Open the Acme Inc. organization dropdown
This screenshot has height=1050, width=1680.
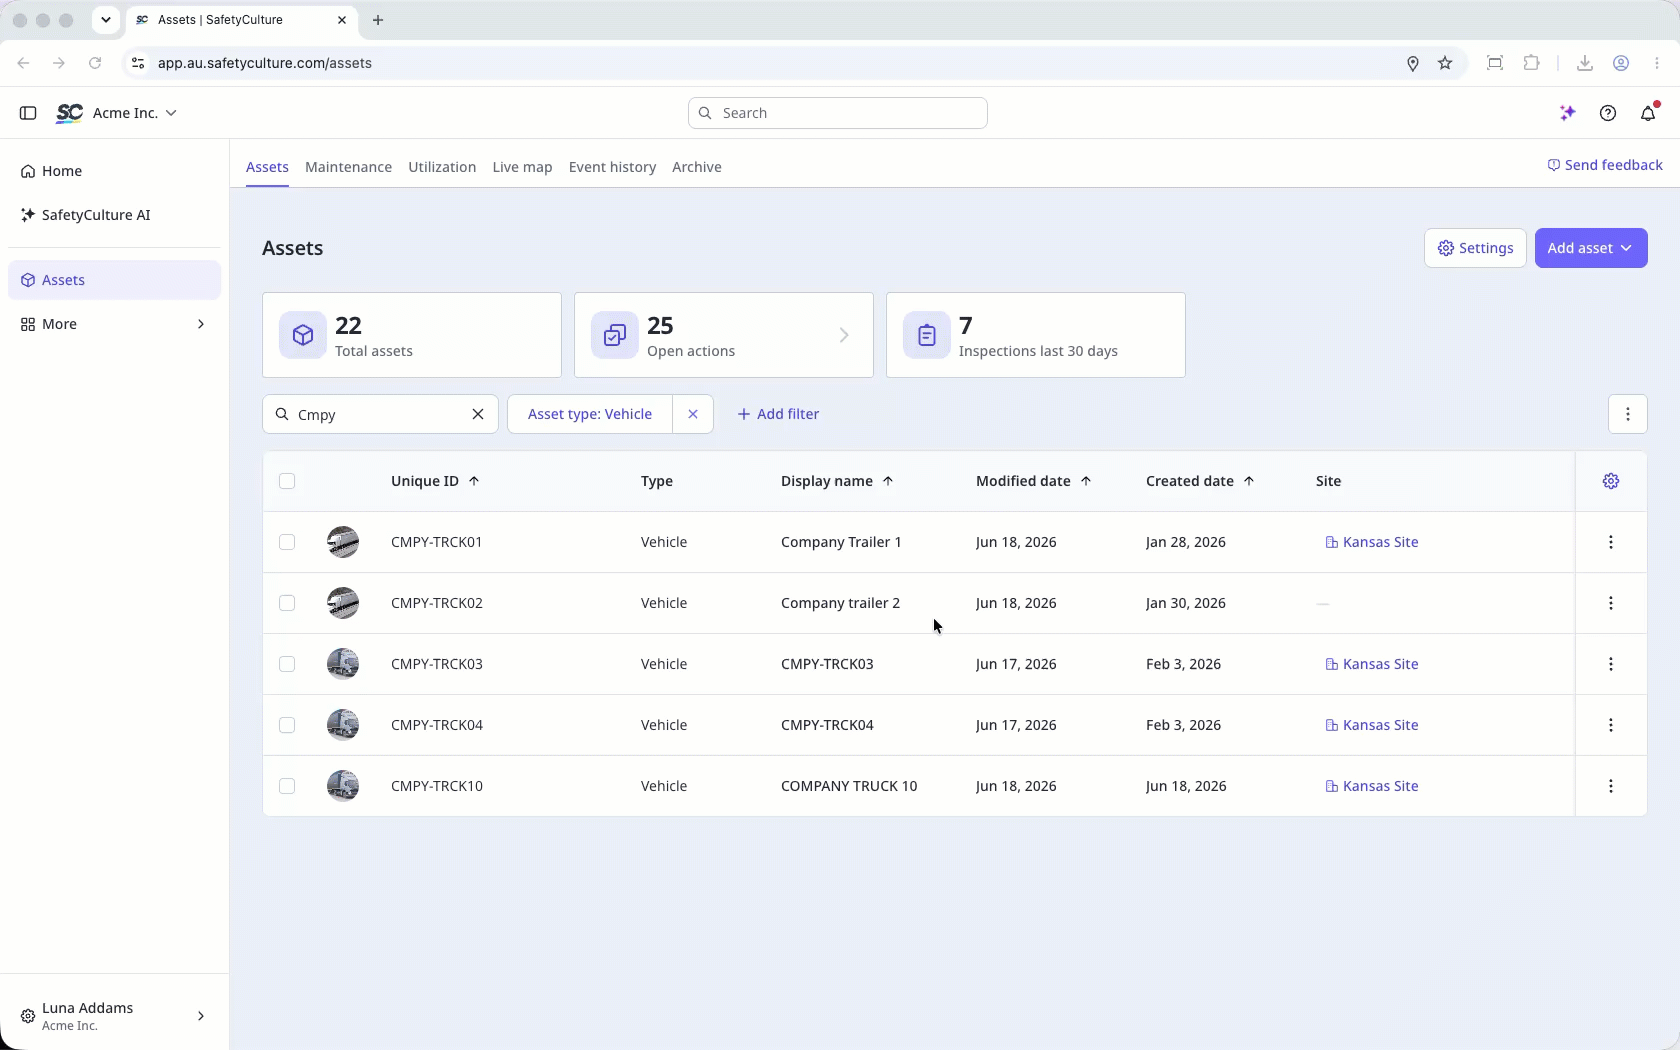pos(135,113)
